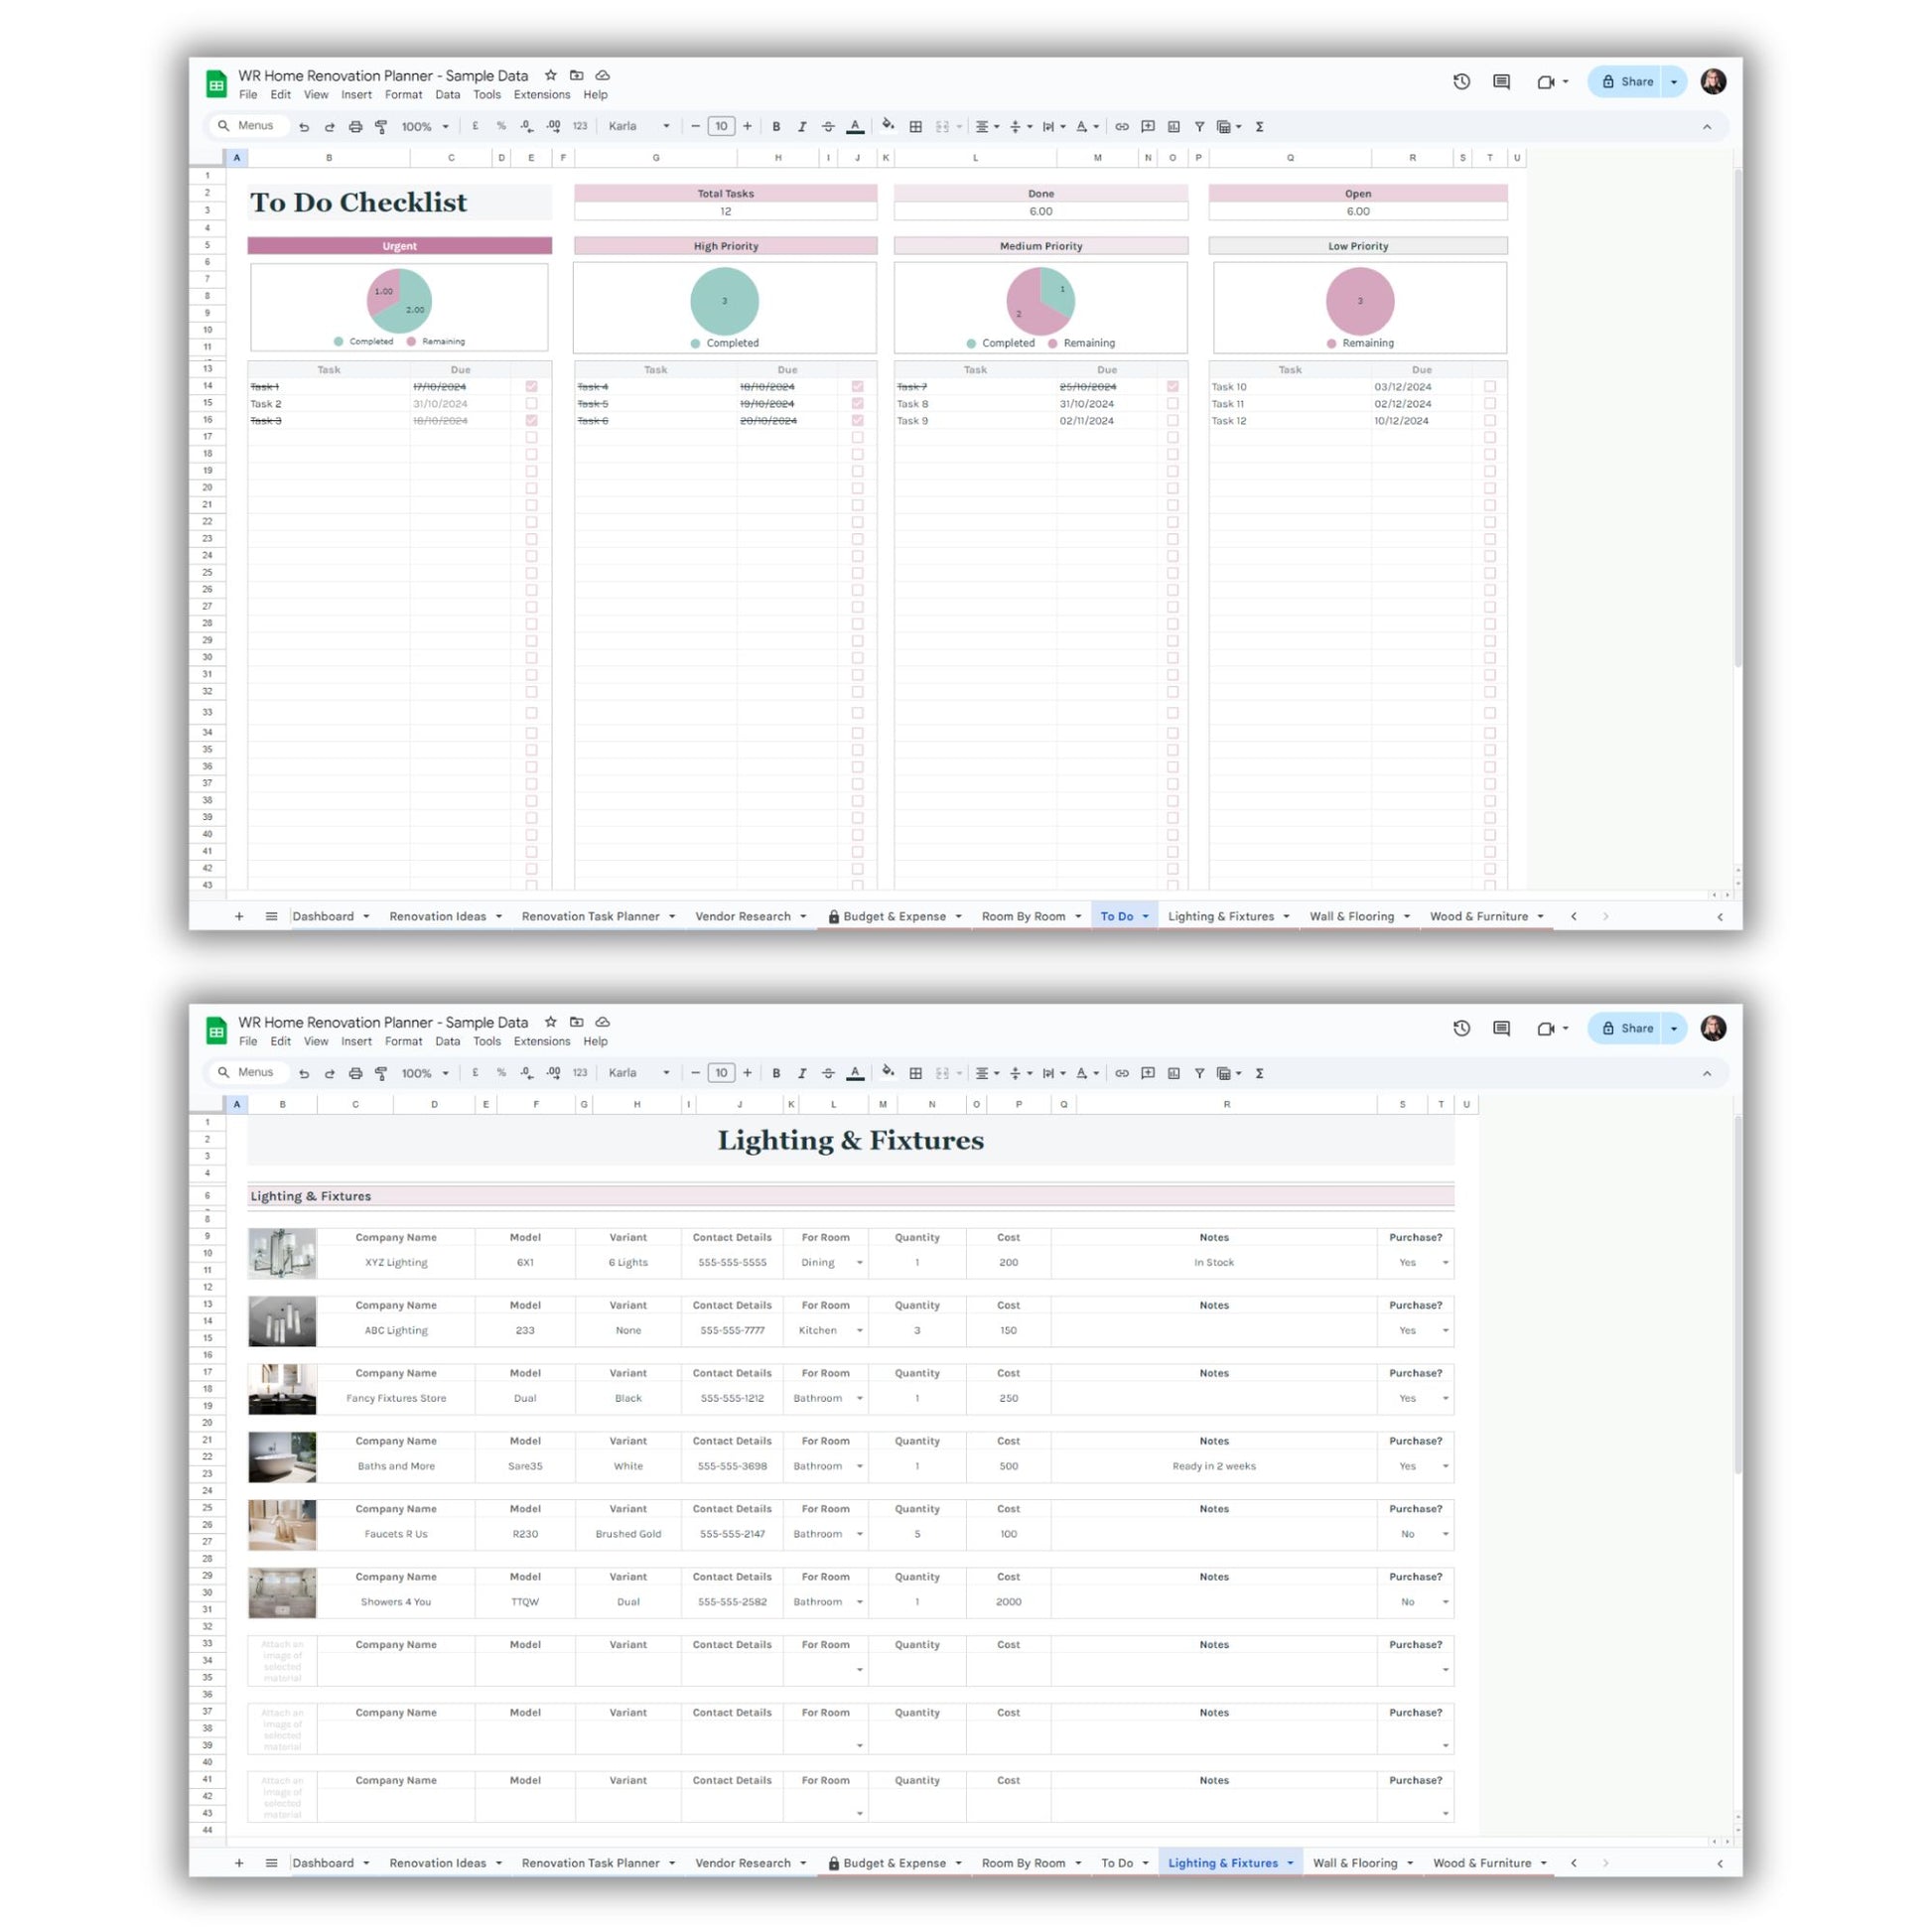Click add sheet plus button in To Do window

click(239, 916)
